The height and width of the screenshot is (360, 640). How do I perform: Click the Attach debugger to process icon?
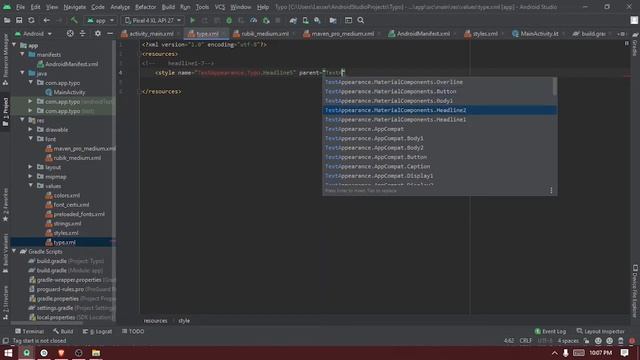coord(266,20)
